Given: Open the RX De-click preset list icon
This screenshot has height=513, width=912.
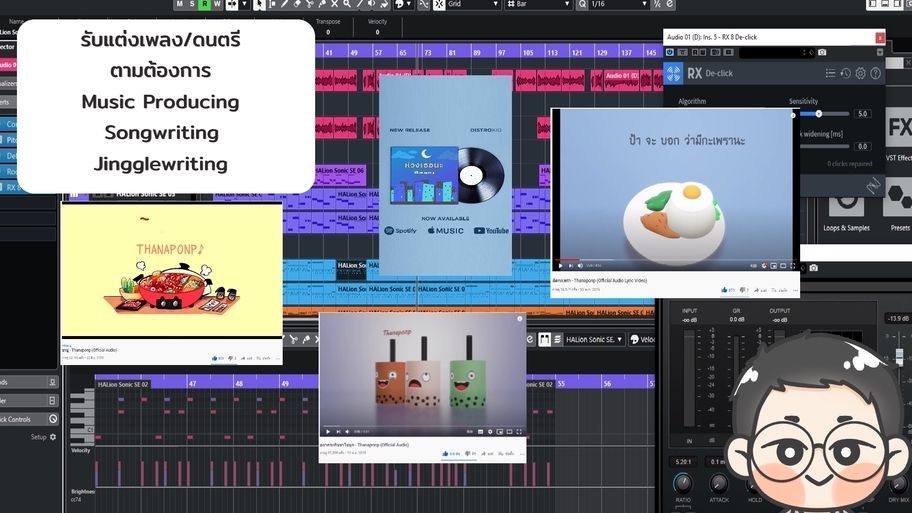Looking at the screenshot, I should click(x=830, y=73).
